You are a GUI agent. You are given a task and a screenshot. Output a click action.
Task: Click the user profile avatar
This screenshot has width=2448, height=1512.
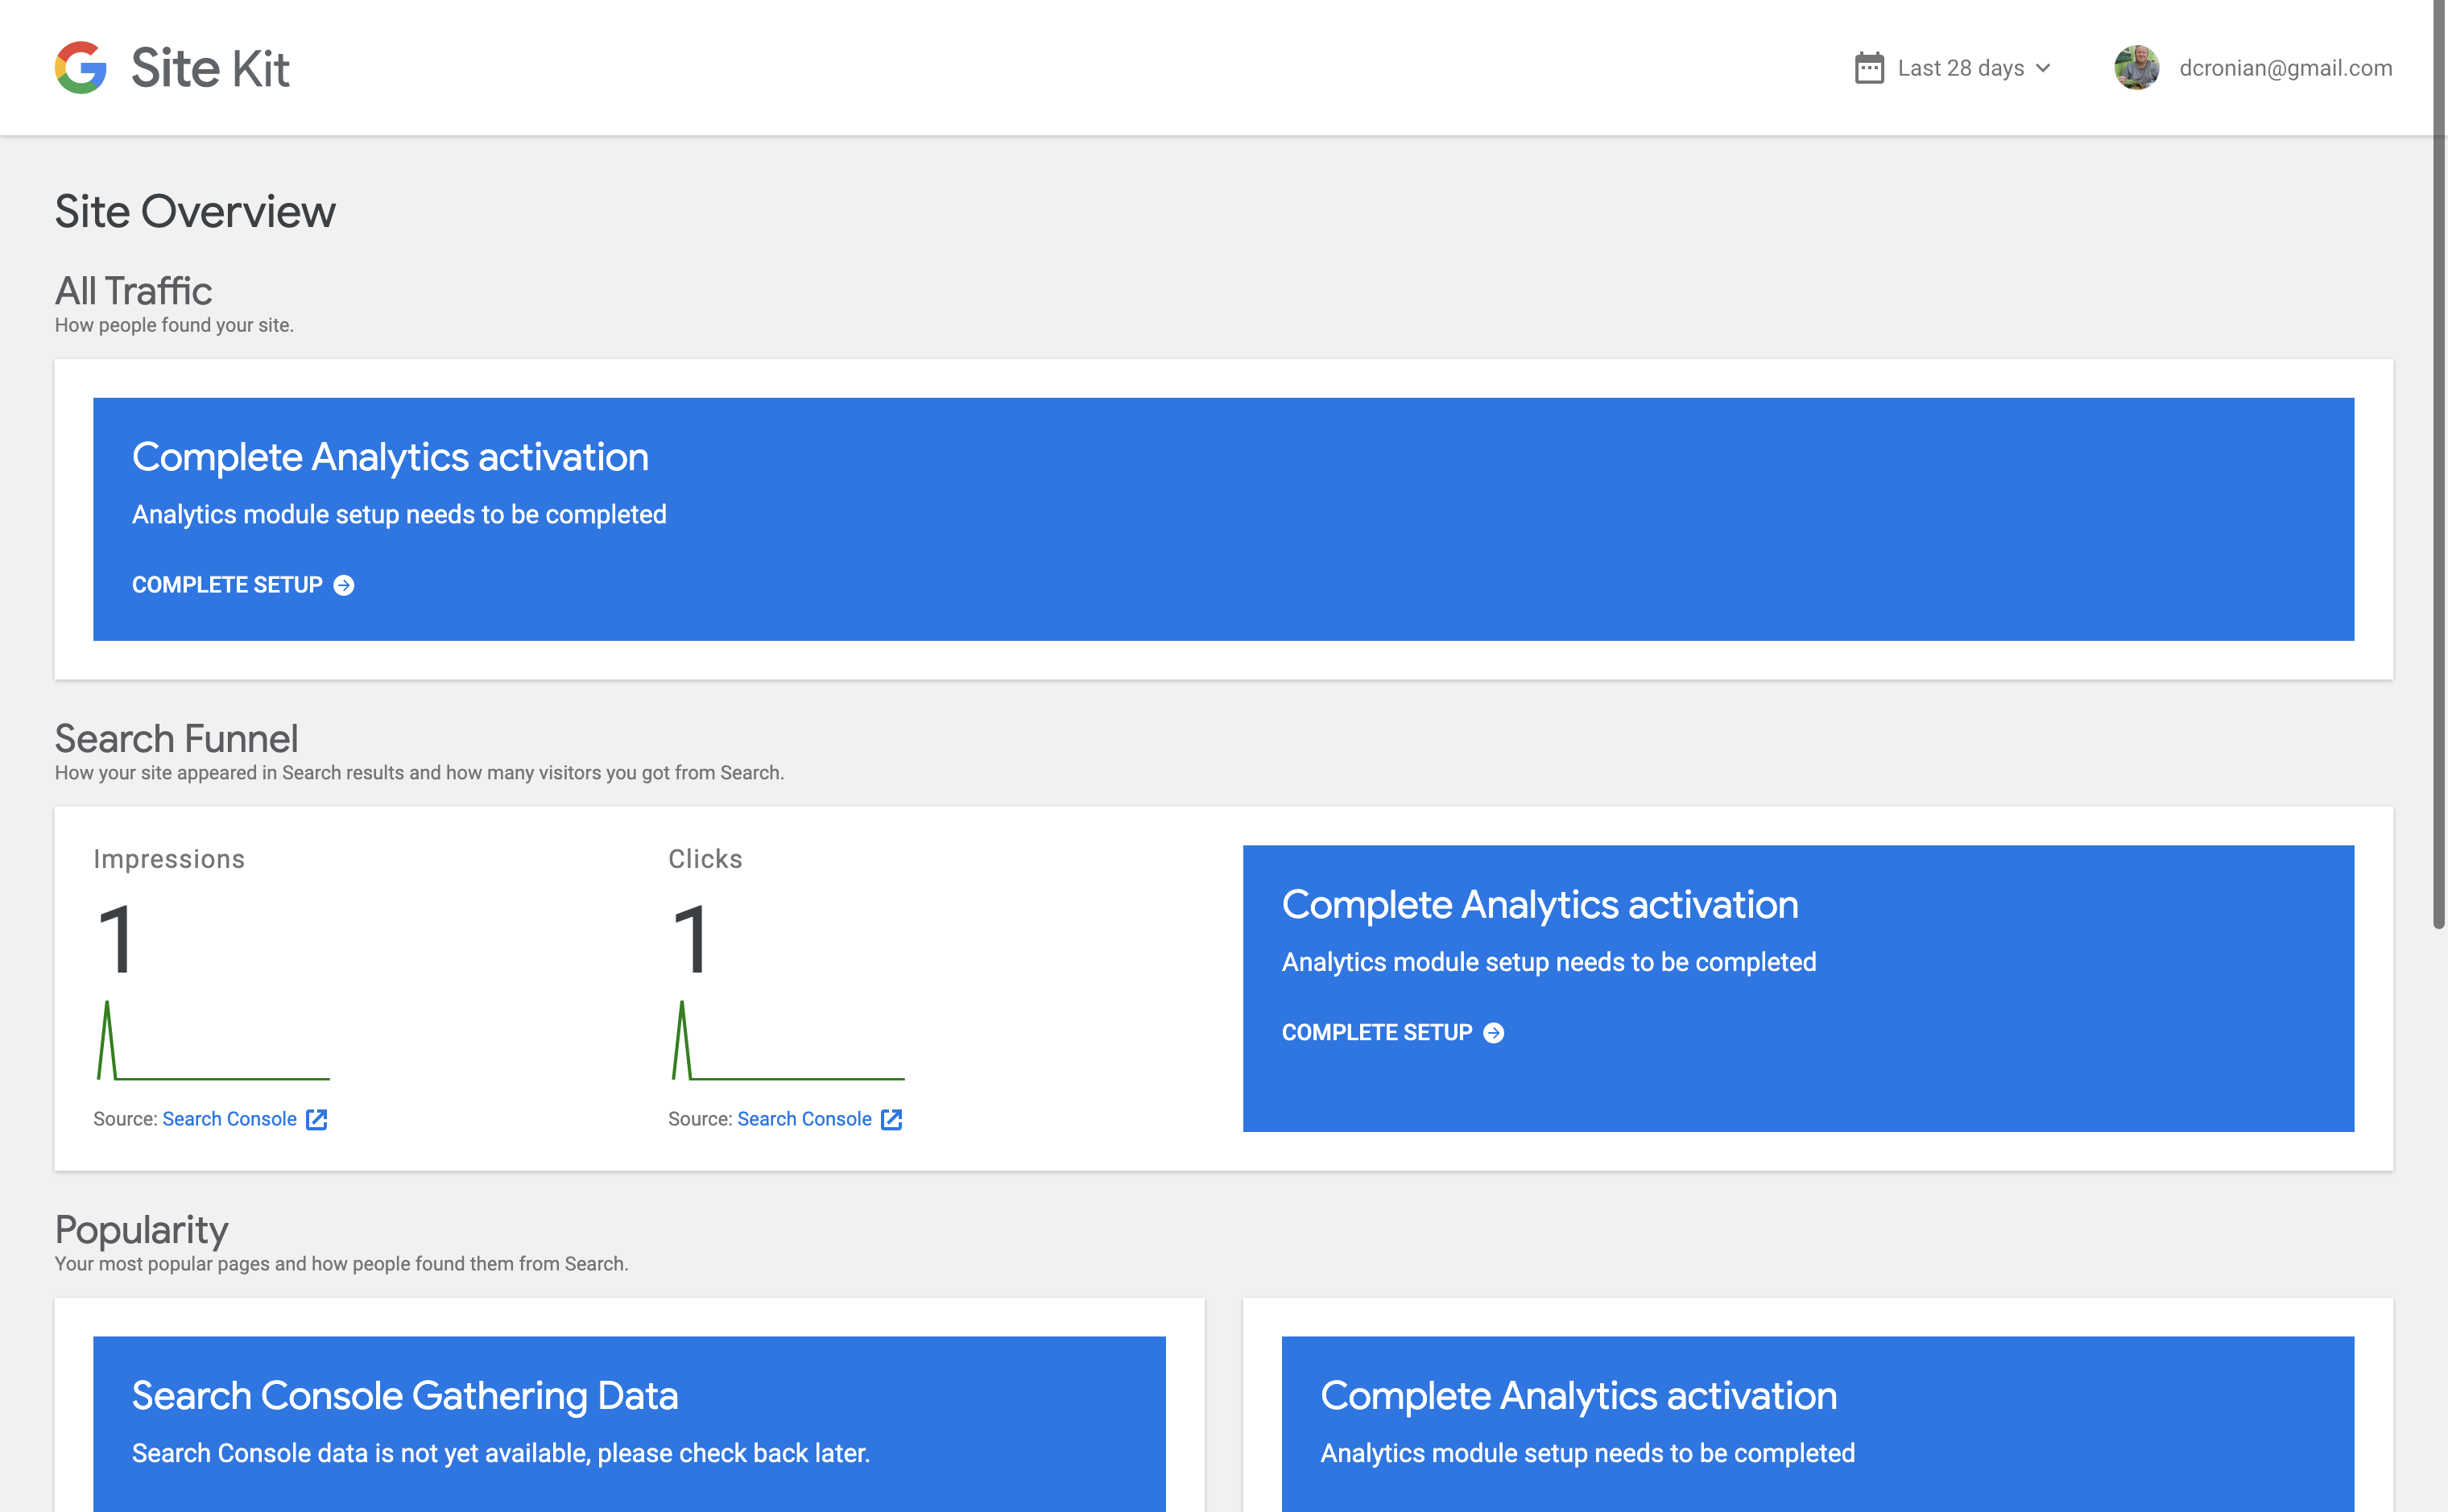pos(2136,68)
